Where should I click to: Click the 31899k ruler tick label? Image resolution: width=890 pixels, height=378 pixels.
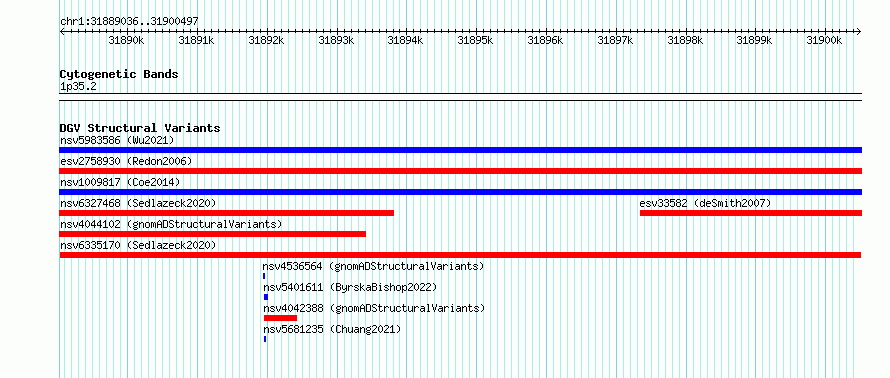[x=754, y=40]
